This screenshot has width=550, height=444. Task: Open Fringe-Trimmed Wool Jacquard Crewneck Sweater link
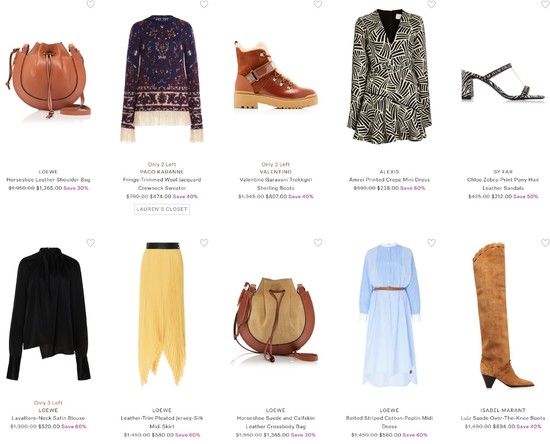point(162,184)
